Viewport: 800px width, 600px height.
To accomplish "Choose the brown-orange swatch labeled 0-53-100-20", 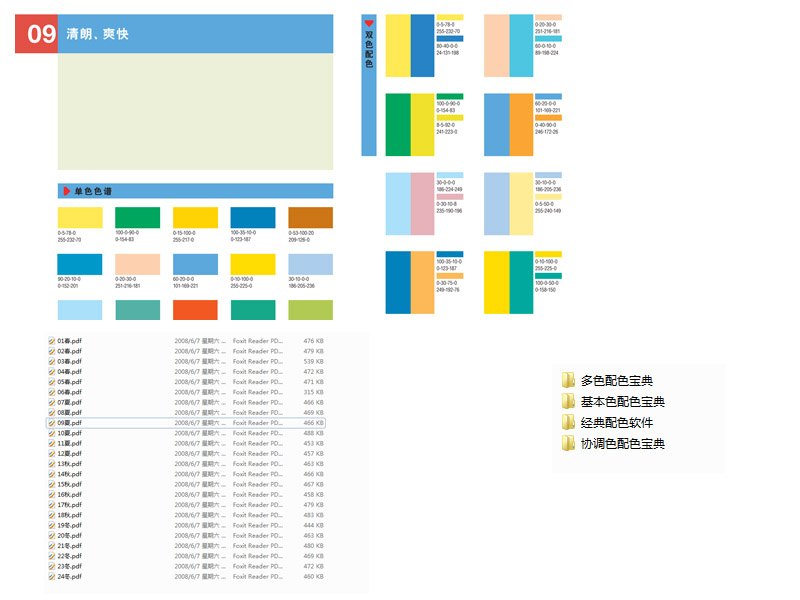I will point(311,217).
